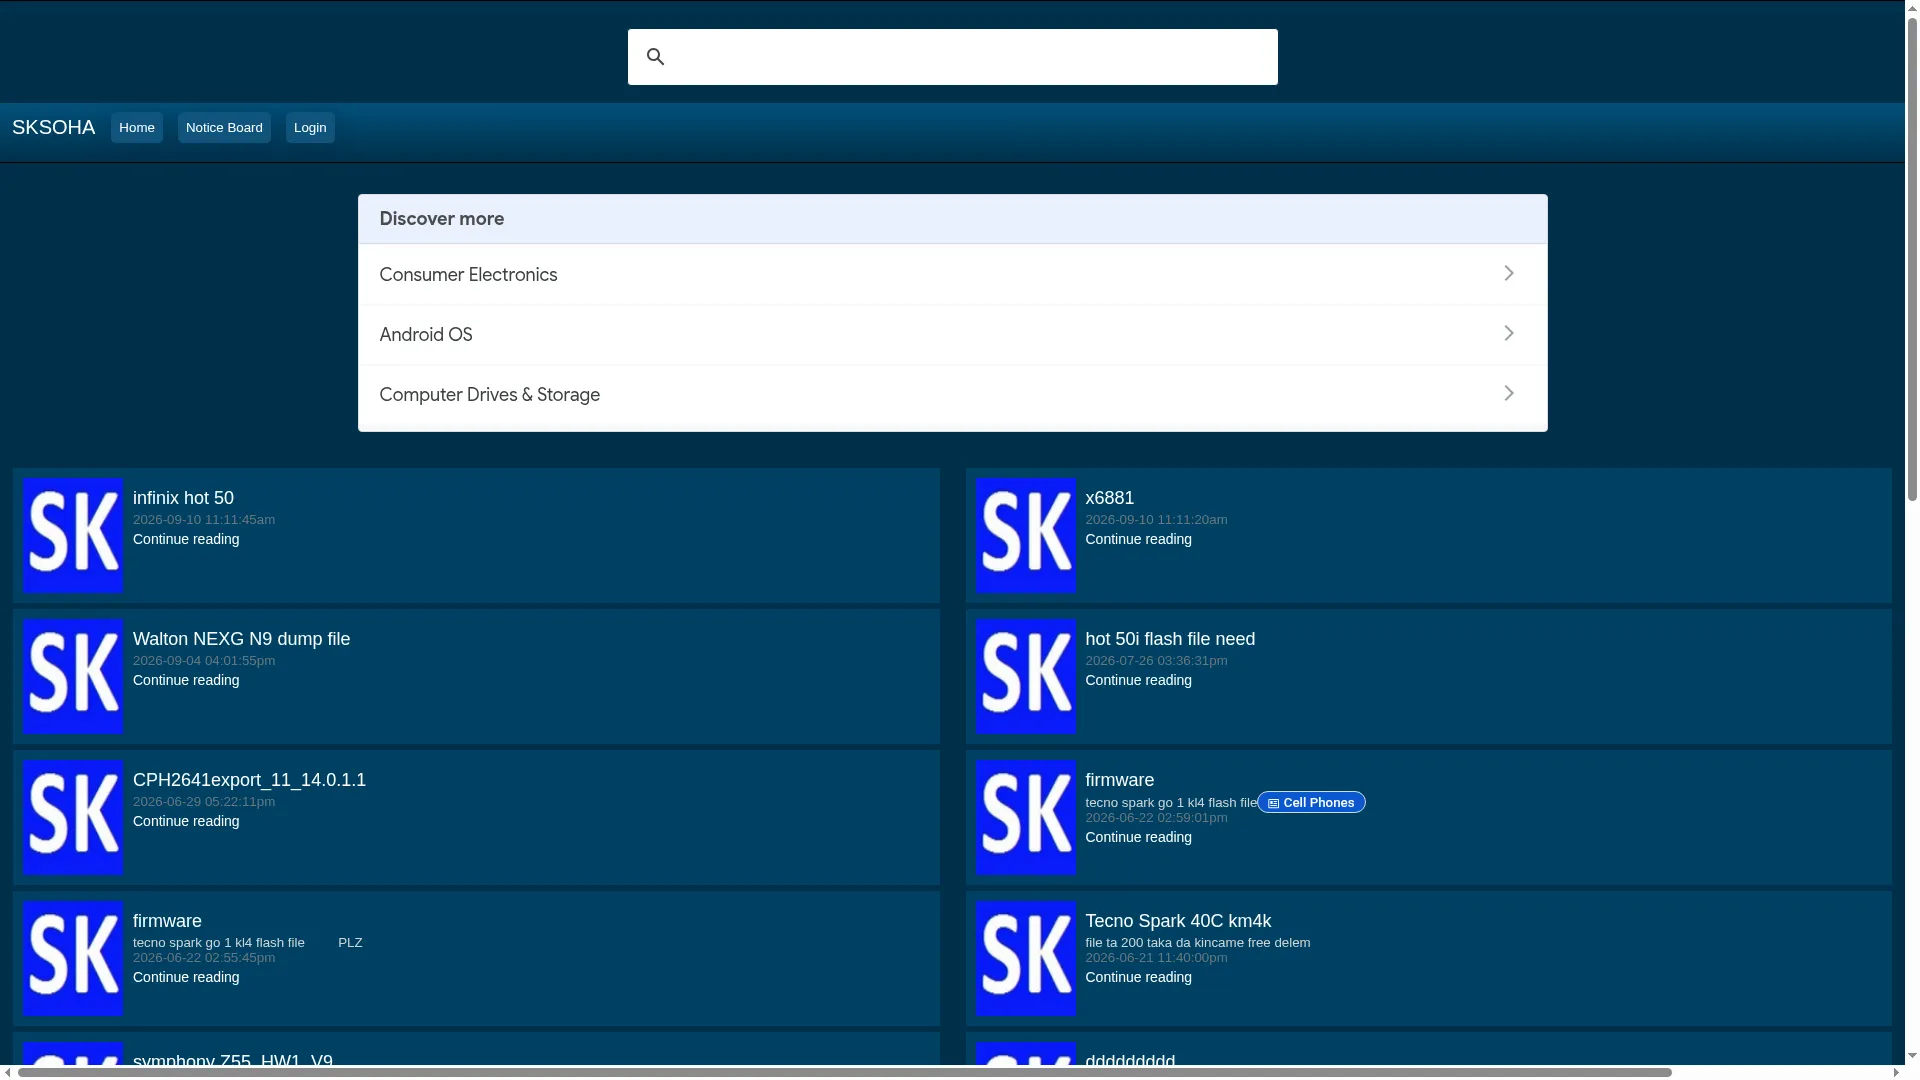
Task: Open SK thumbnail for Walton NEXG N9
Action: point(73,676)
